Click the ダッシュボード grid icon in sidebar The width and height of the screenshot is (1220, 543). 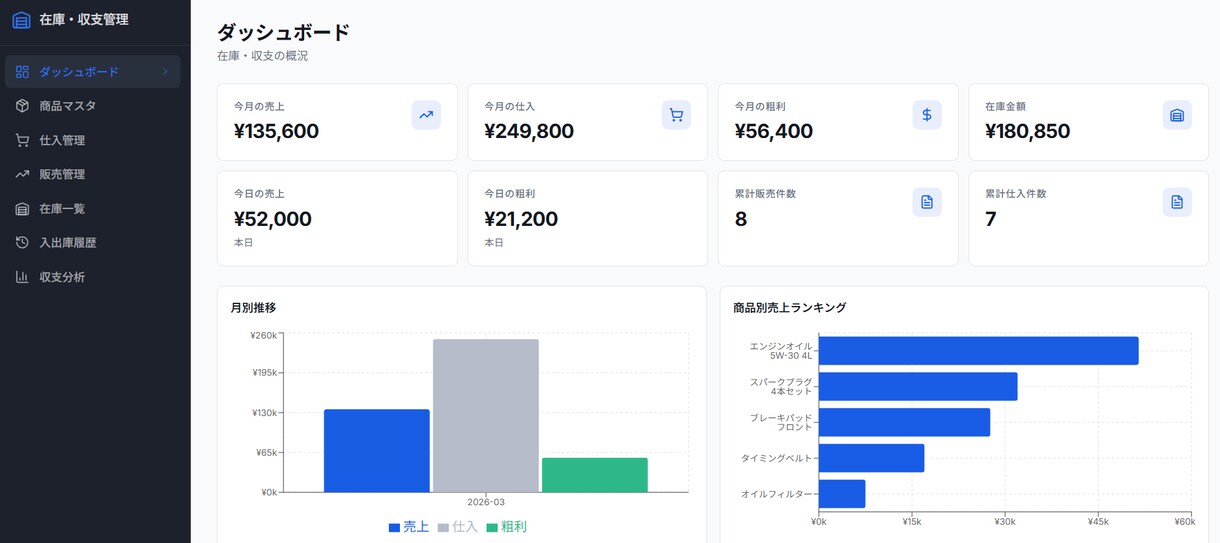[22, 72]
